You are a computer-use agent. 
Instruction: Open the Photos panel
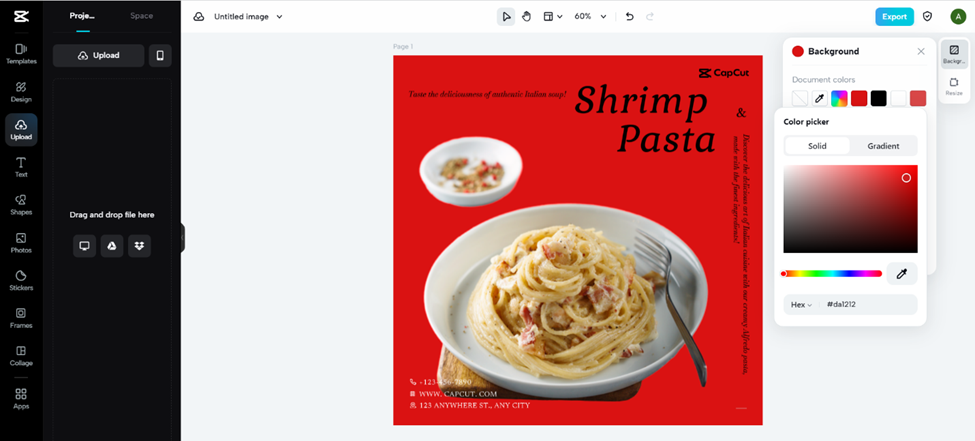coord(21,243)
